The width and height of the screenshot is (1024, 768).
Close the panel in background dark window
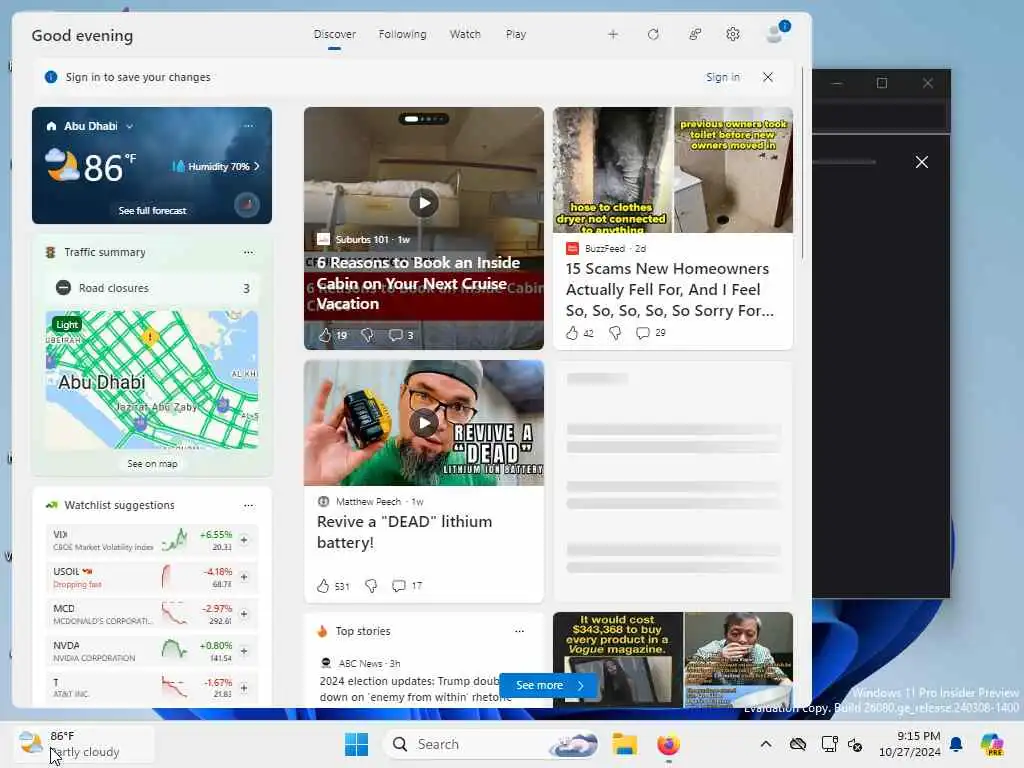coord(921,162)
